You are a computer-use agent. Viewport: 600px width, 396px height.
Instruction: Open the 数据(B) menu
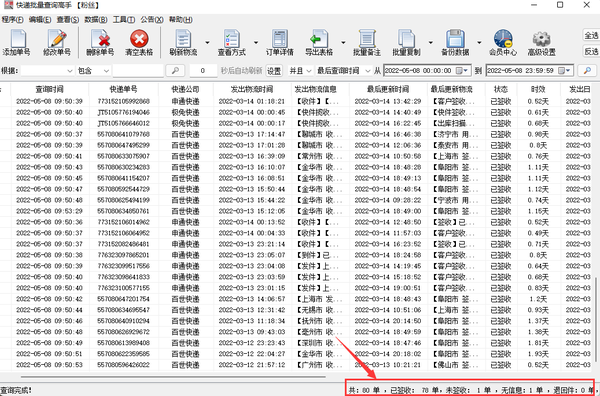click(x=96, y=20)
